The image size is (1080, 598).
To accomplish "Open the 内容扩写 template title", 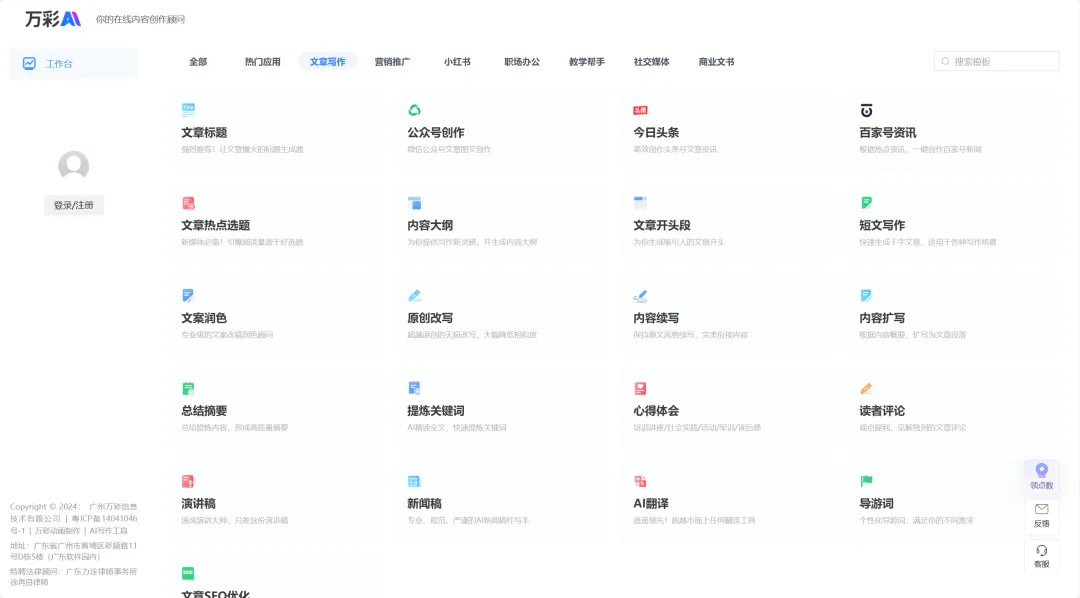I will (882, 318).
